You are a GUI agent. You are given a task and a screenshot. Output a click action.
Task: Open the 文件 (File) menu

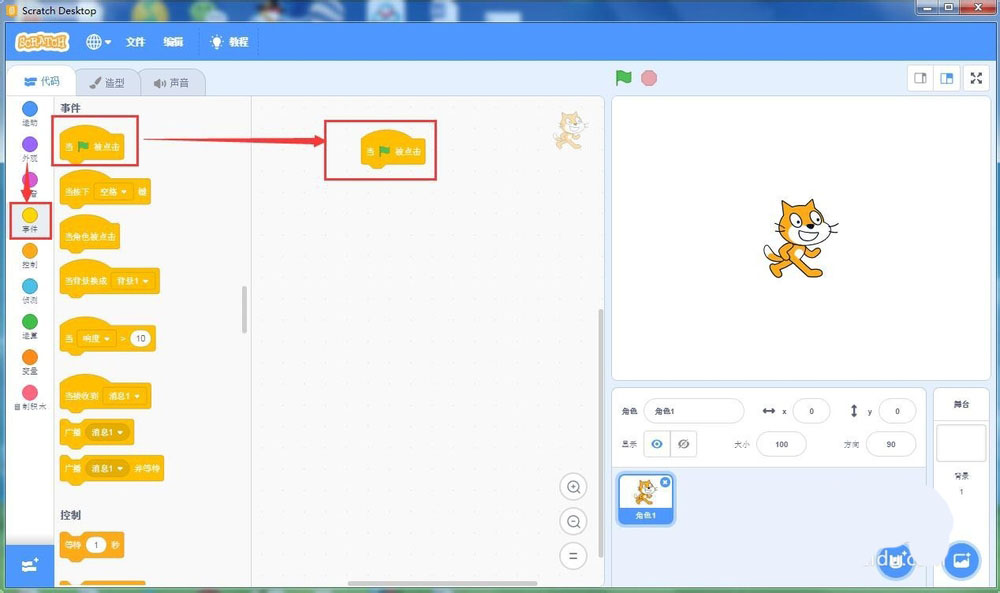tap(135, 42)
